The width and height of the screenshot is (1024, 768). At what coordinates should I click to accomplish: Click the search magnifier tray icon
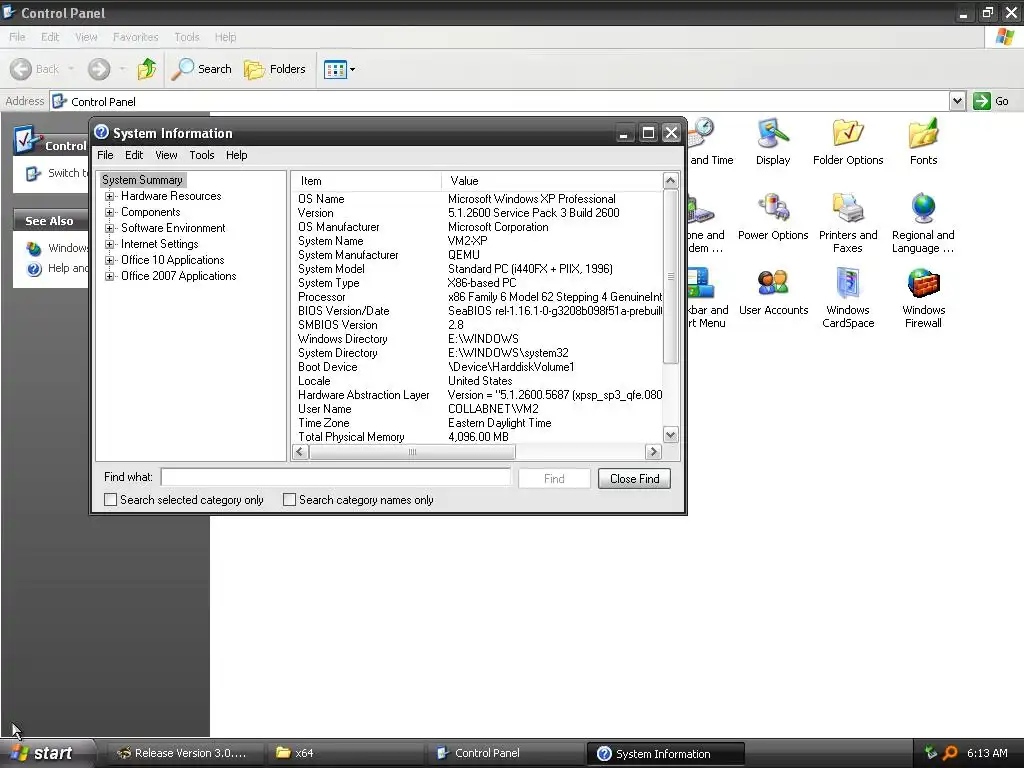point(950,753)
